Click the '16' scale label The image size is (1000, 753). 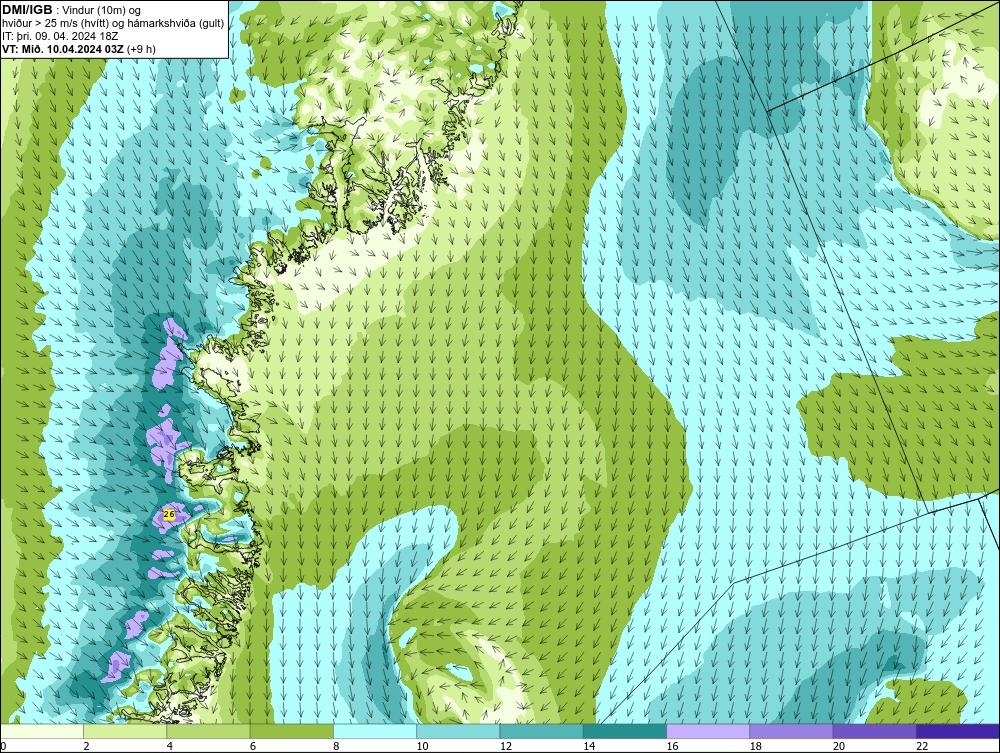point(672,747)
